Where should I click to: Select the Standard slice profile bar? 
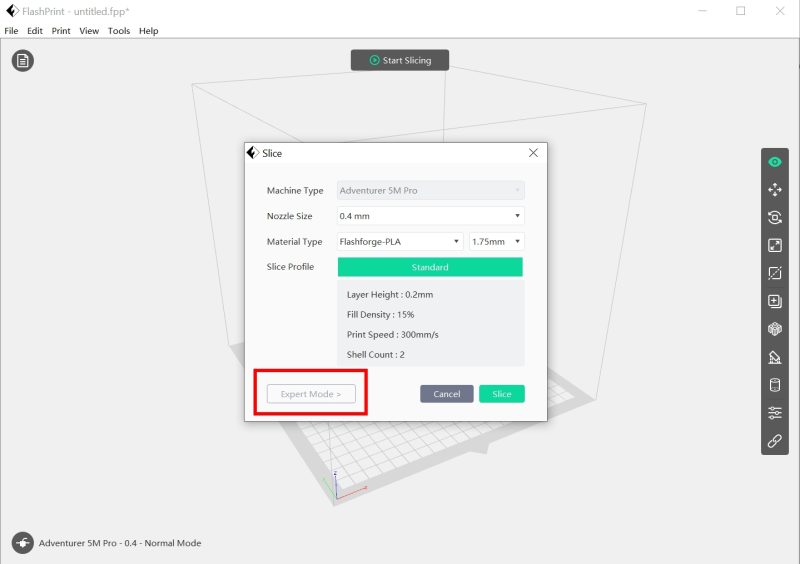[x=430, y=267]
